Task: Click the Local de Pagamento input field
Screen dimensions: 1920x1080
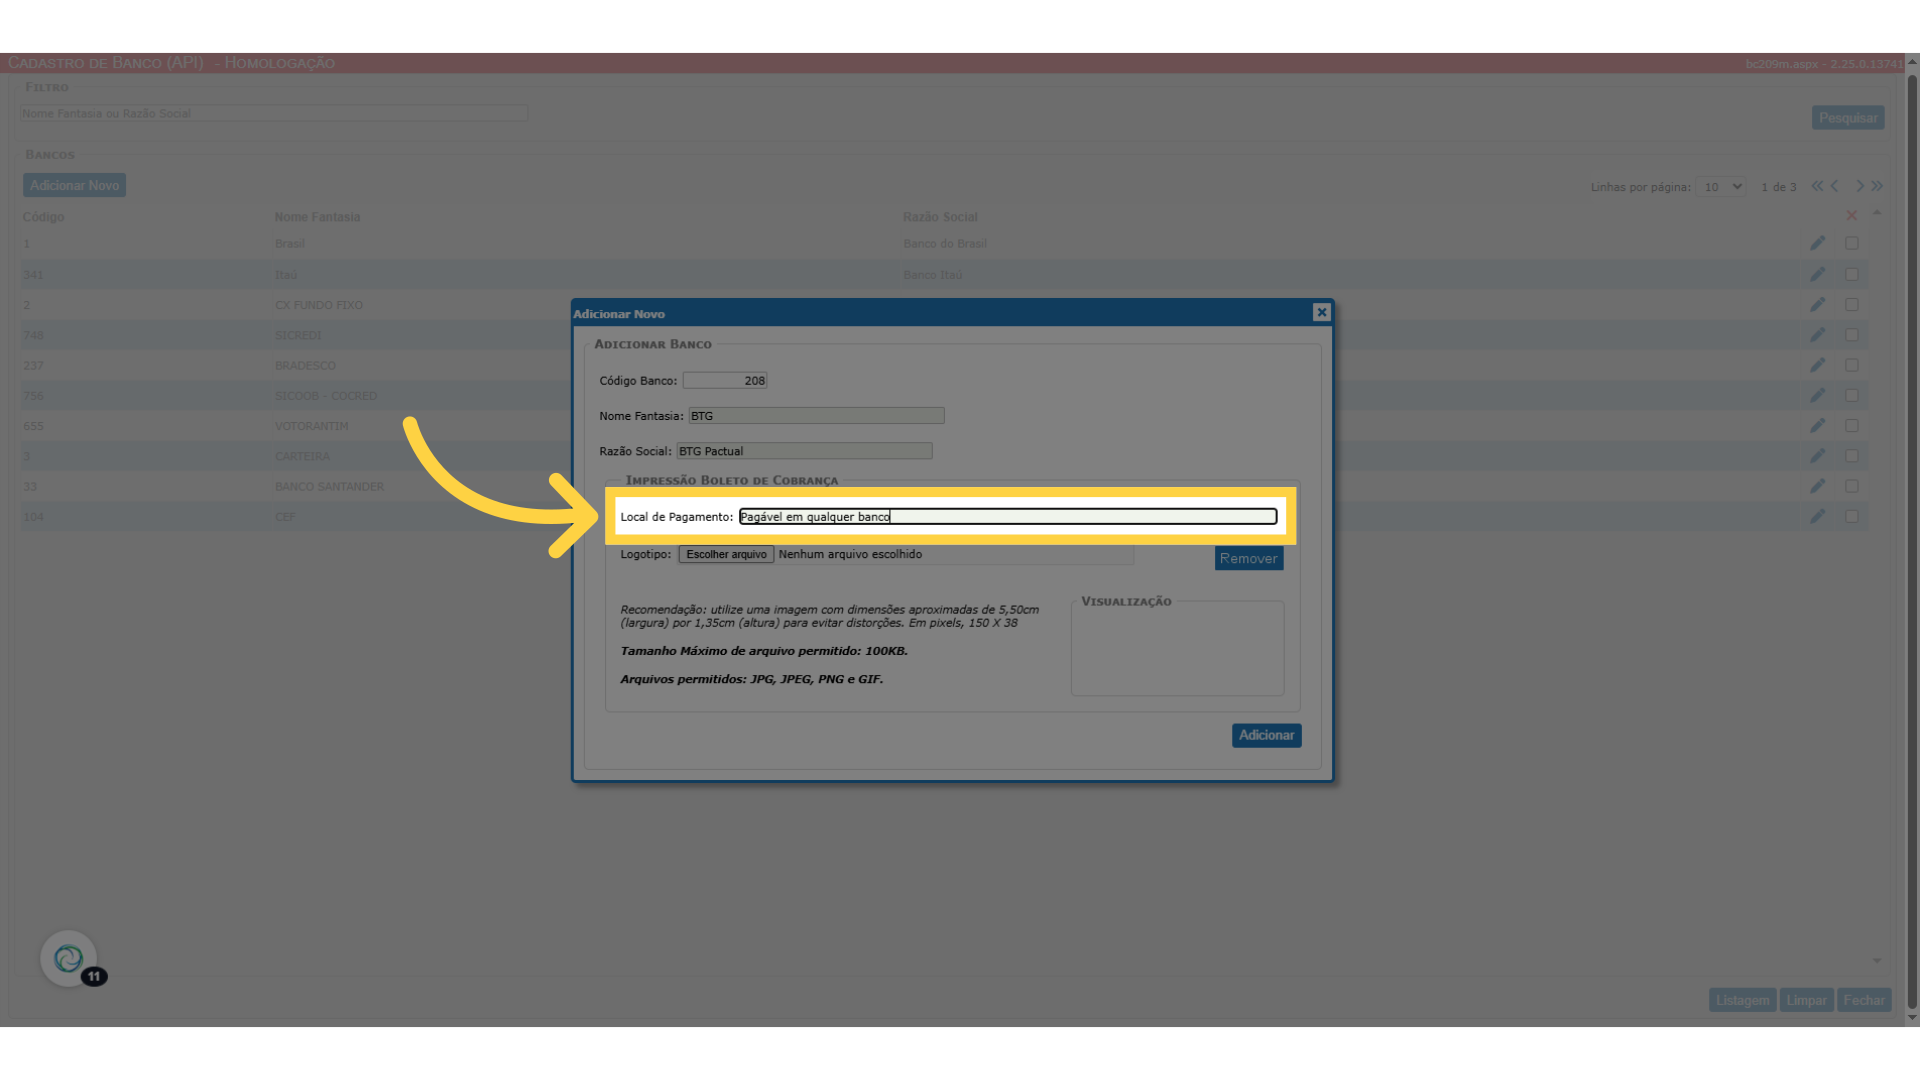Action: (x=1007, y=516)
